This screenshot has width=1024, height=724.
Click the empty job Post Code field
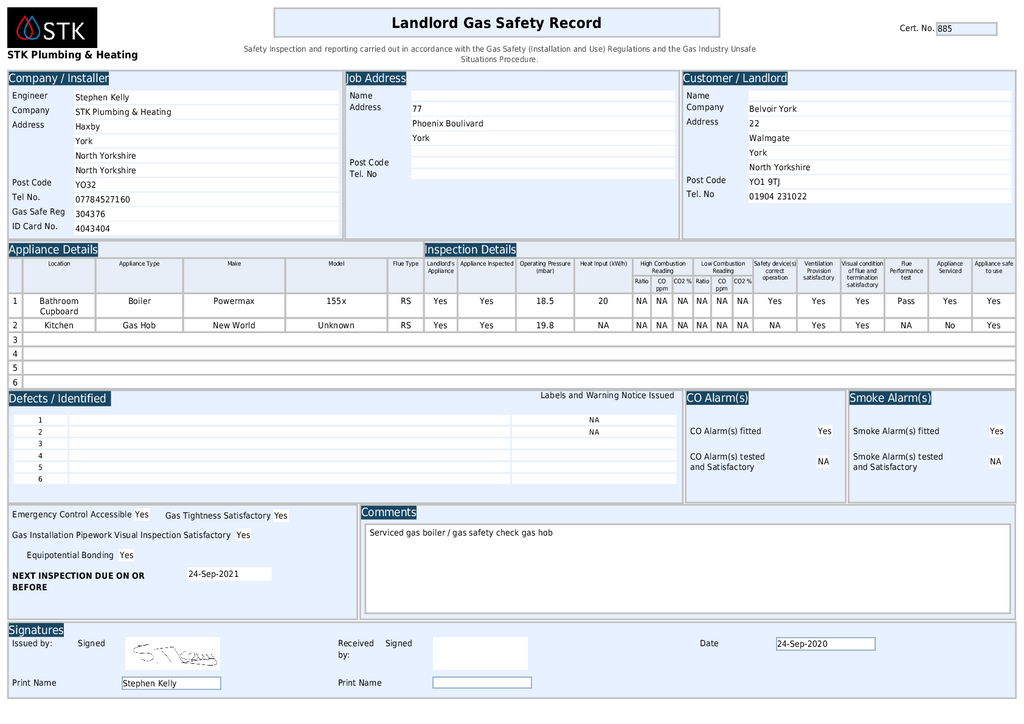click(543, 163)
